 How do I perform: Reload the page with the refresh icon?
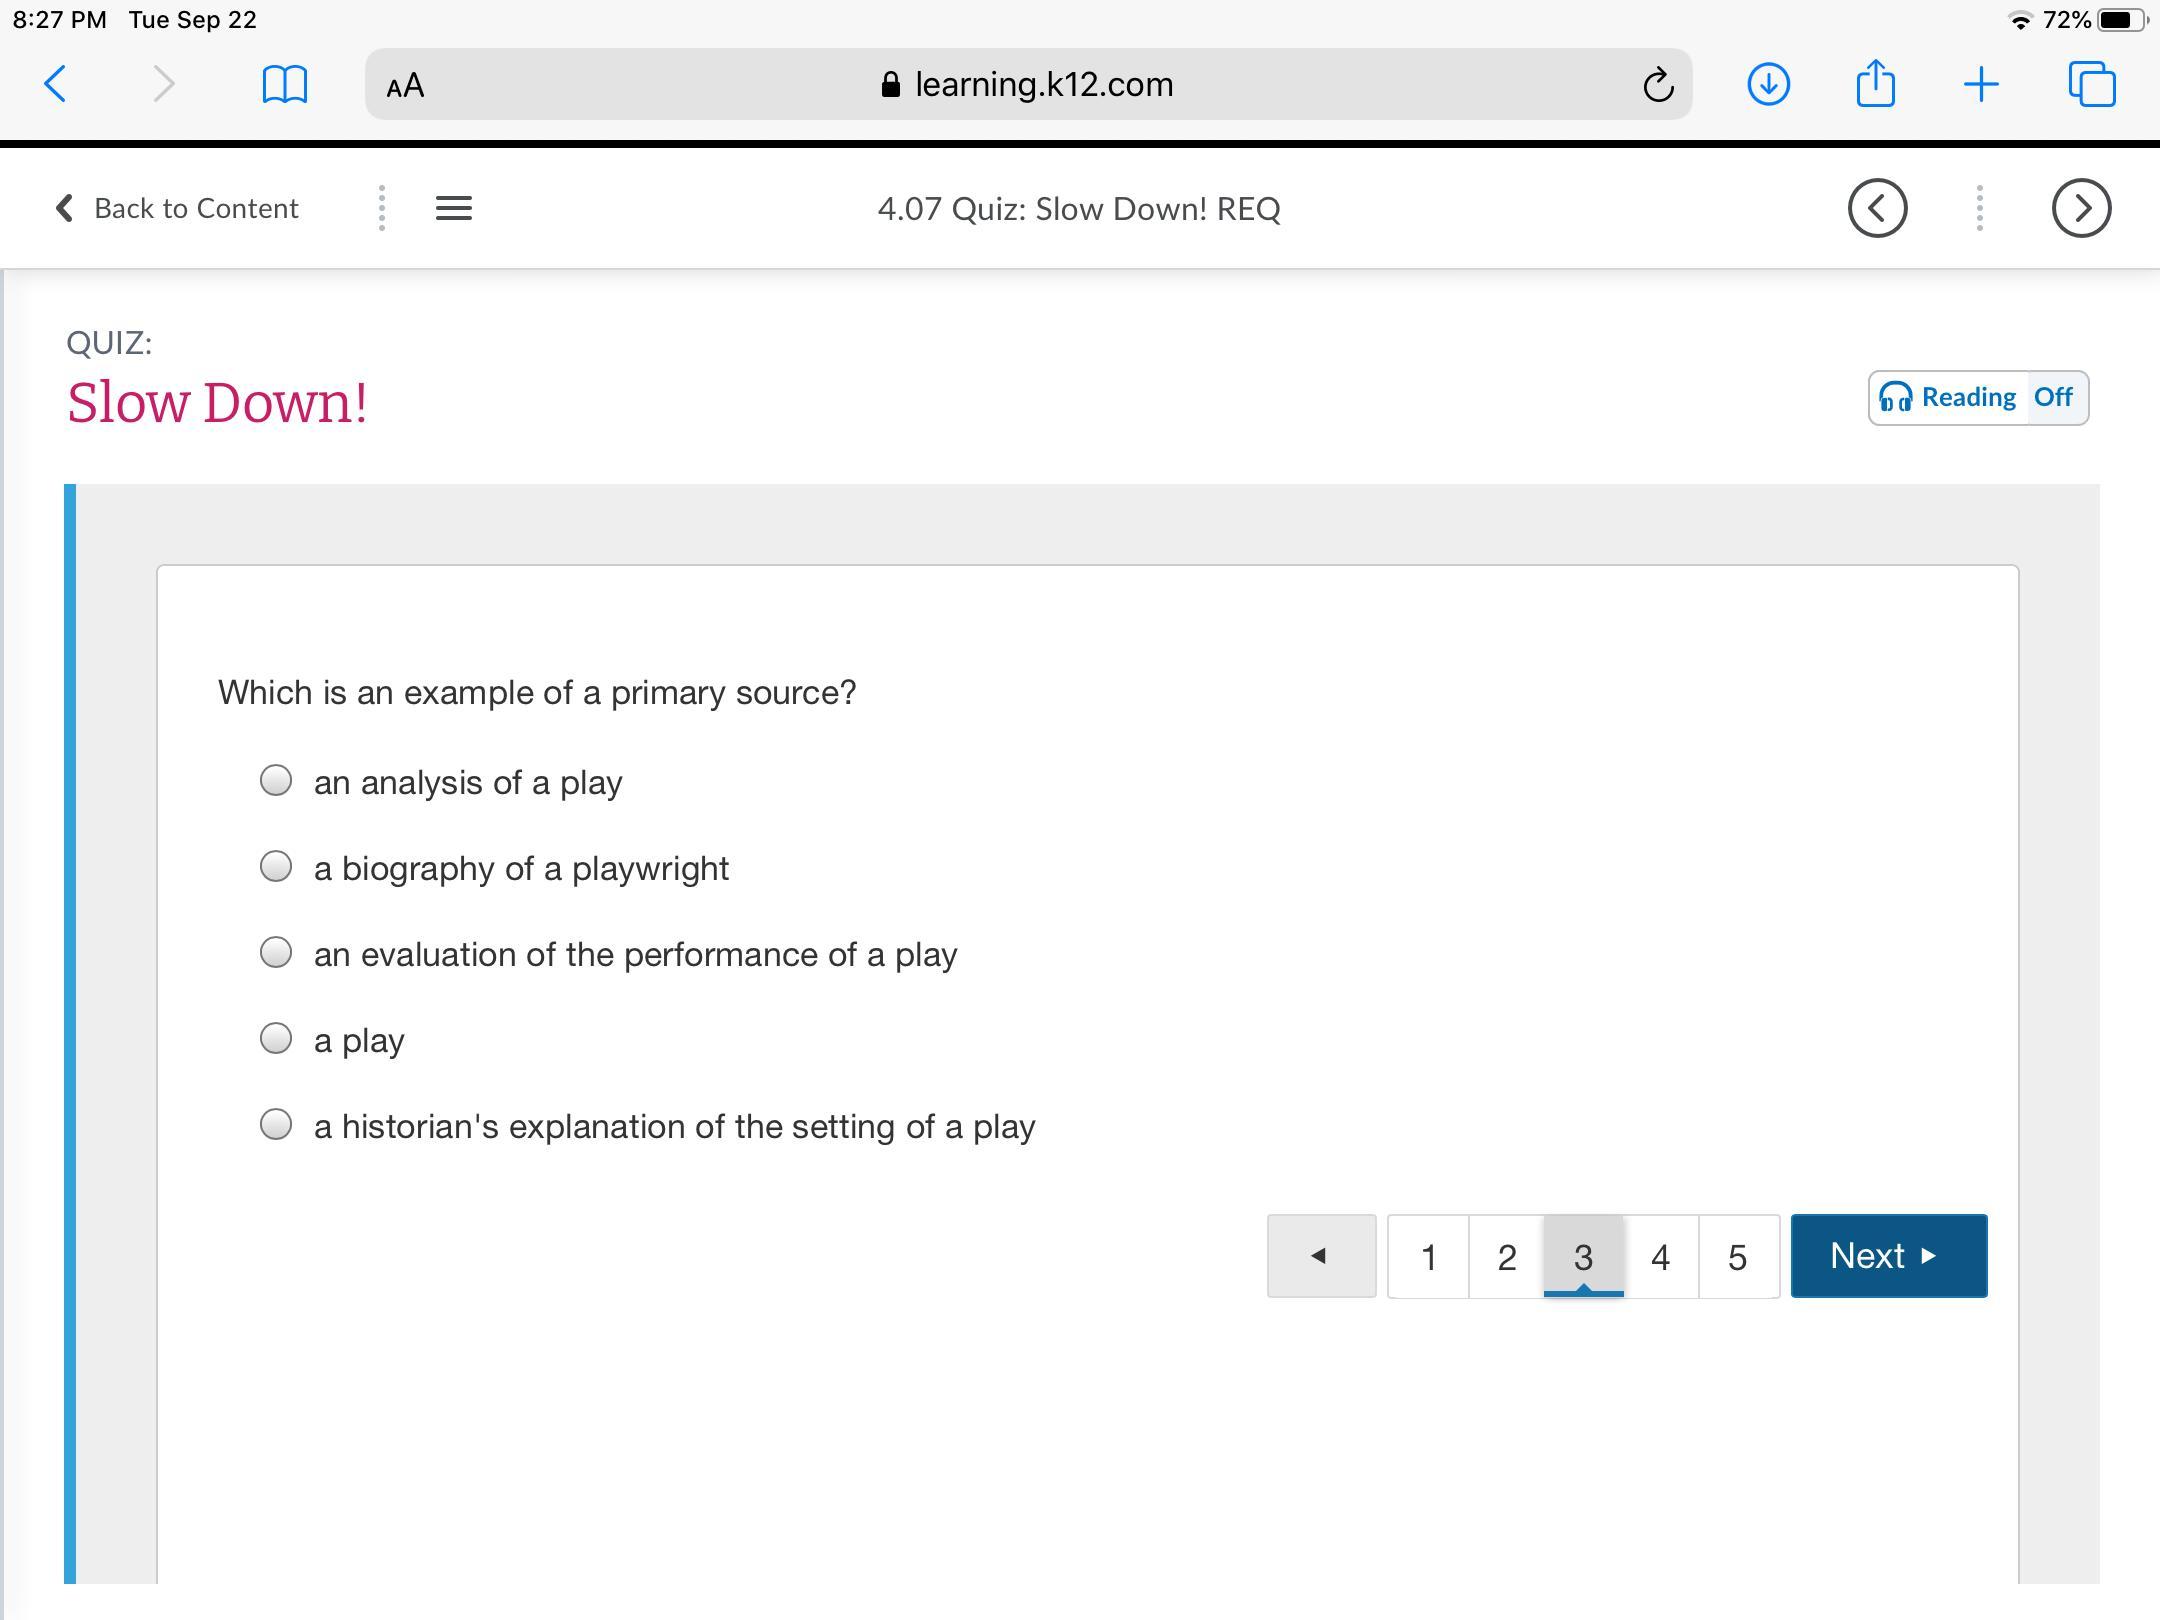1657,85
